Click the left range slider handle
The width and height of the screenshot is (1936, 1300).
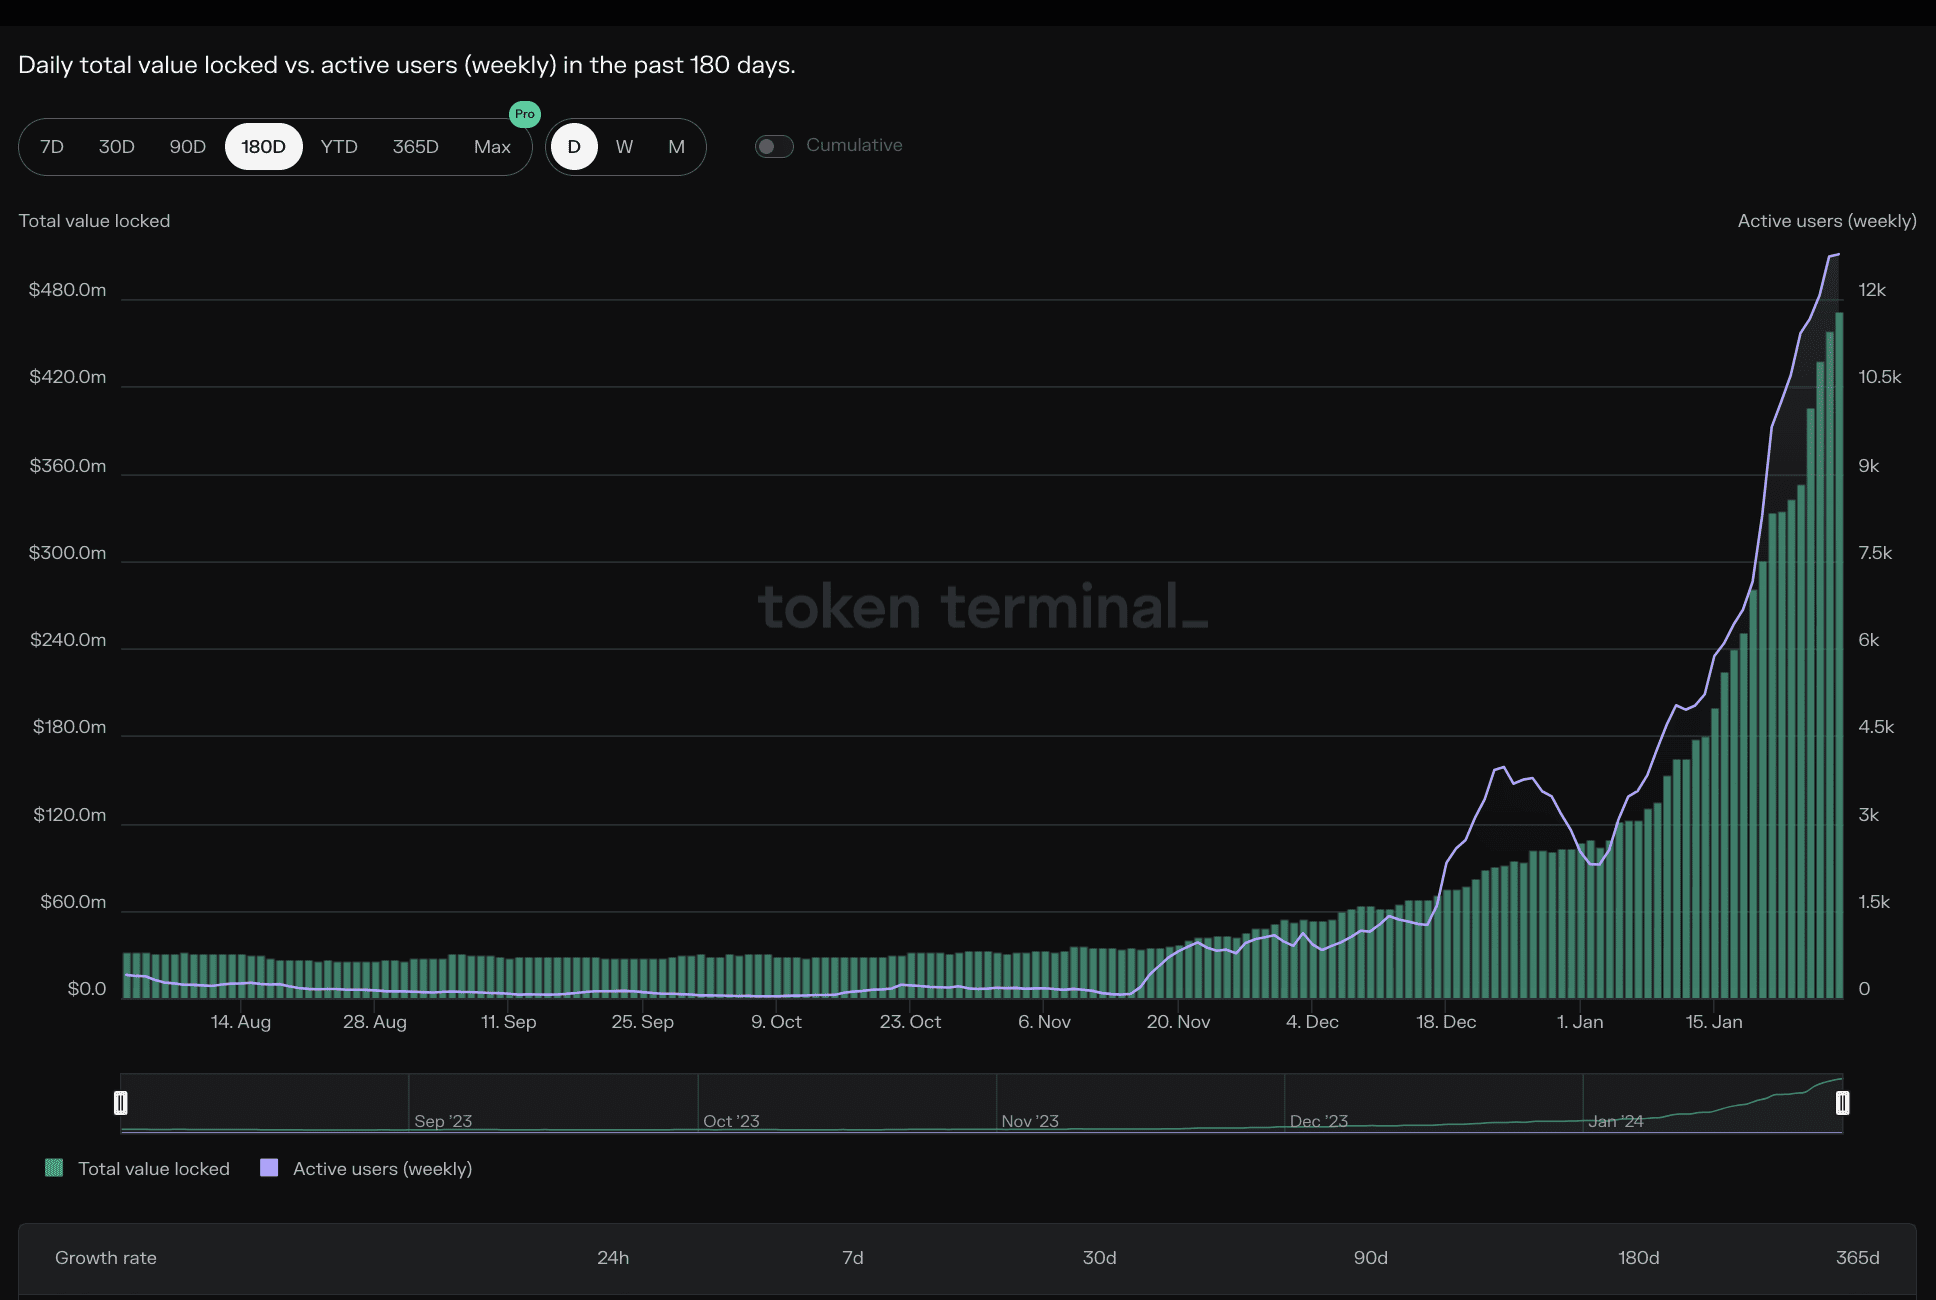pos(121,1103)
